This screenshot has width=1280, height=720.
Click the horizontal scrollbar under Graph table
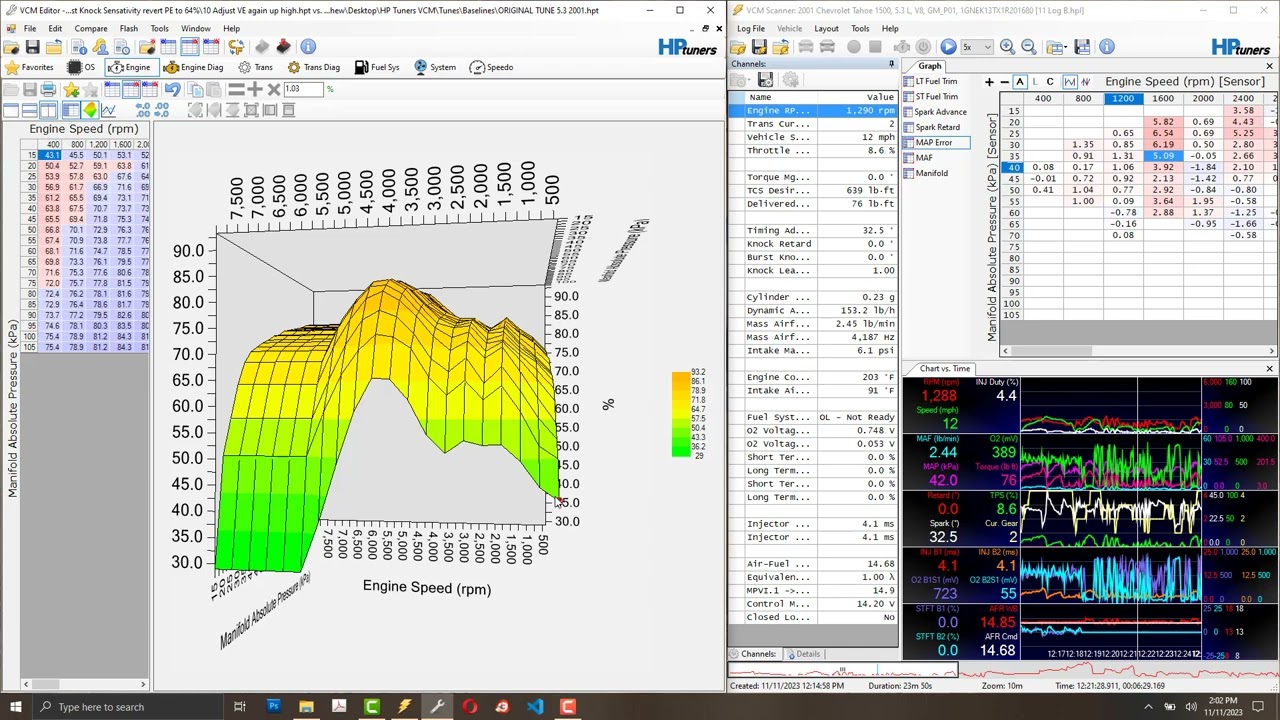coord(1138,351)
